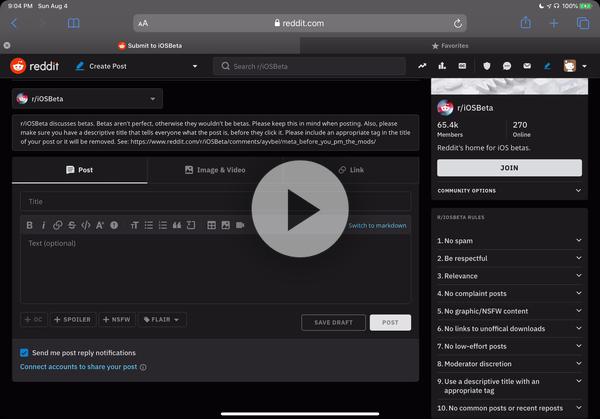Switch to Image & Video tab
The height and width of the screenshot is (419, 600).
tap(215, 170)
